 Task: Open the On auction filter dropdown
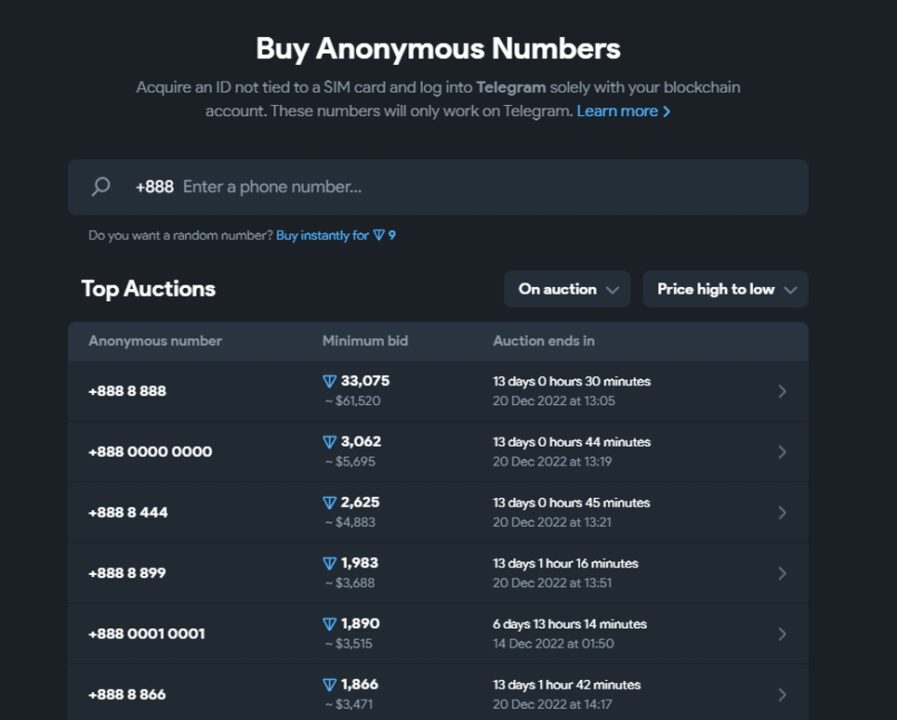566,289
